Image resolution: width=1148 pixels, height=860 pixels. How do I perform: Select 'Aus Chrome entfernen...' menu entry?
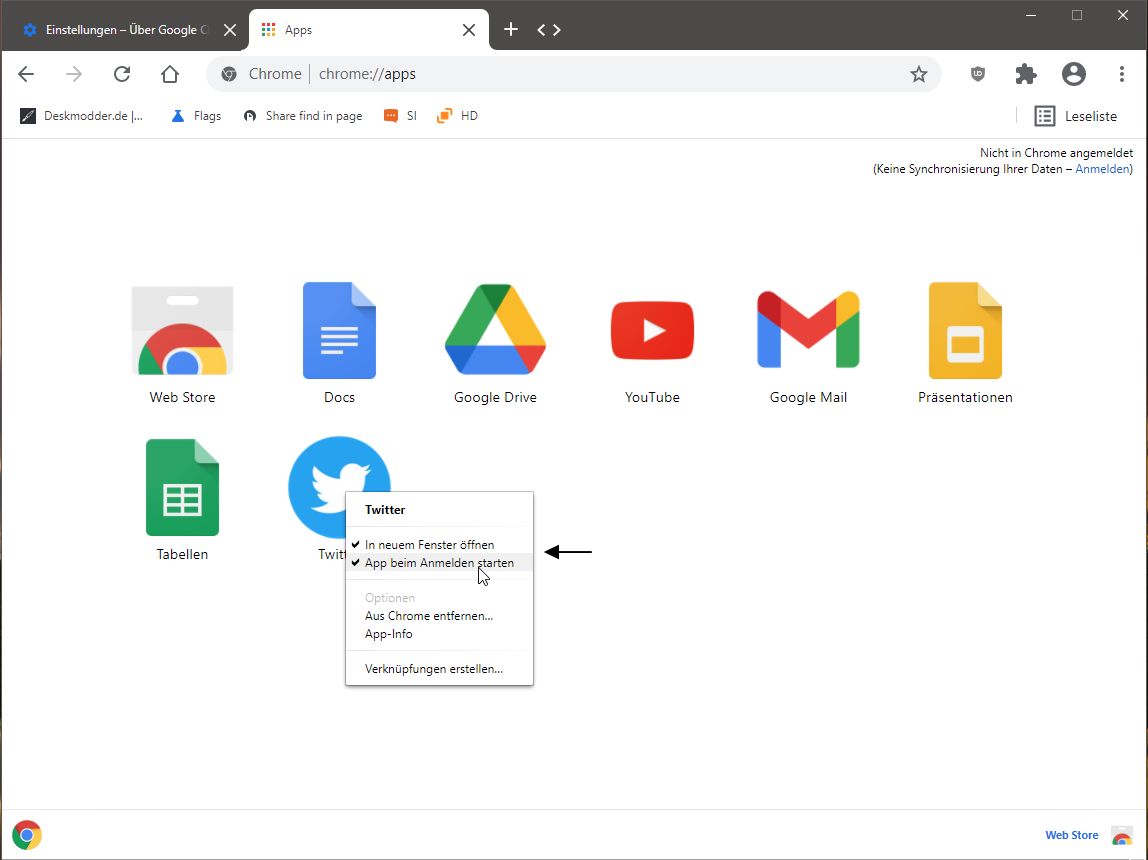click(x=429, y=616)
